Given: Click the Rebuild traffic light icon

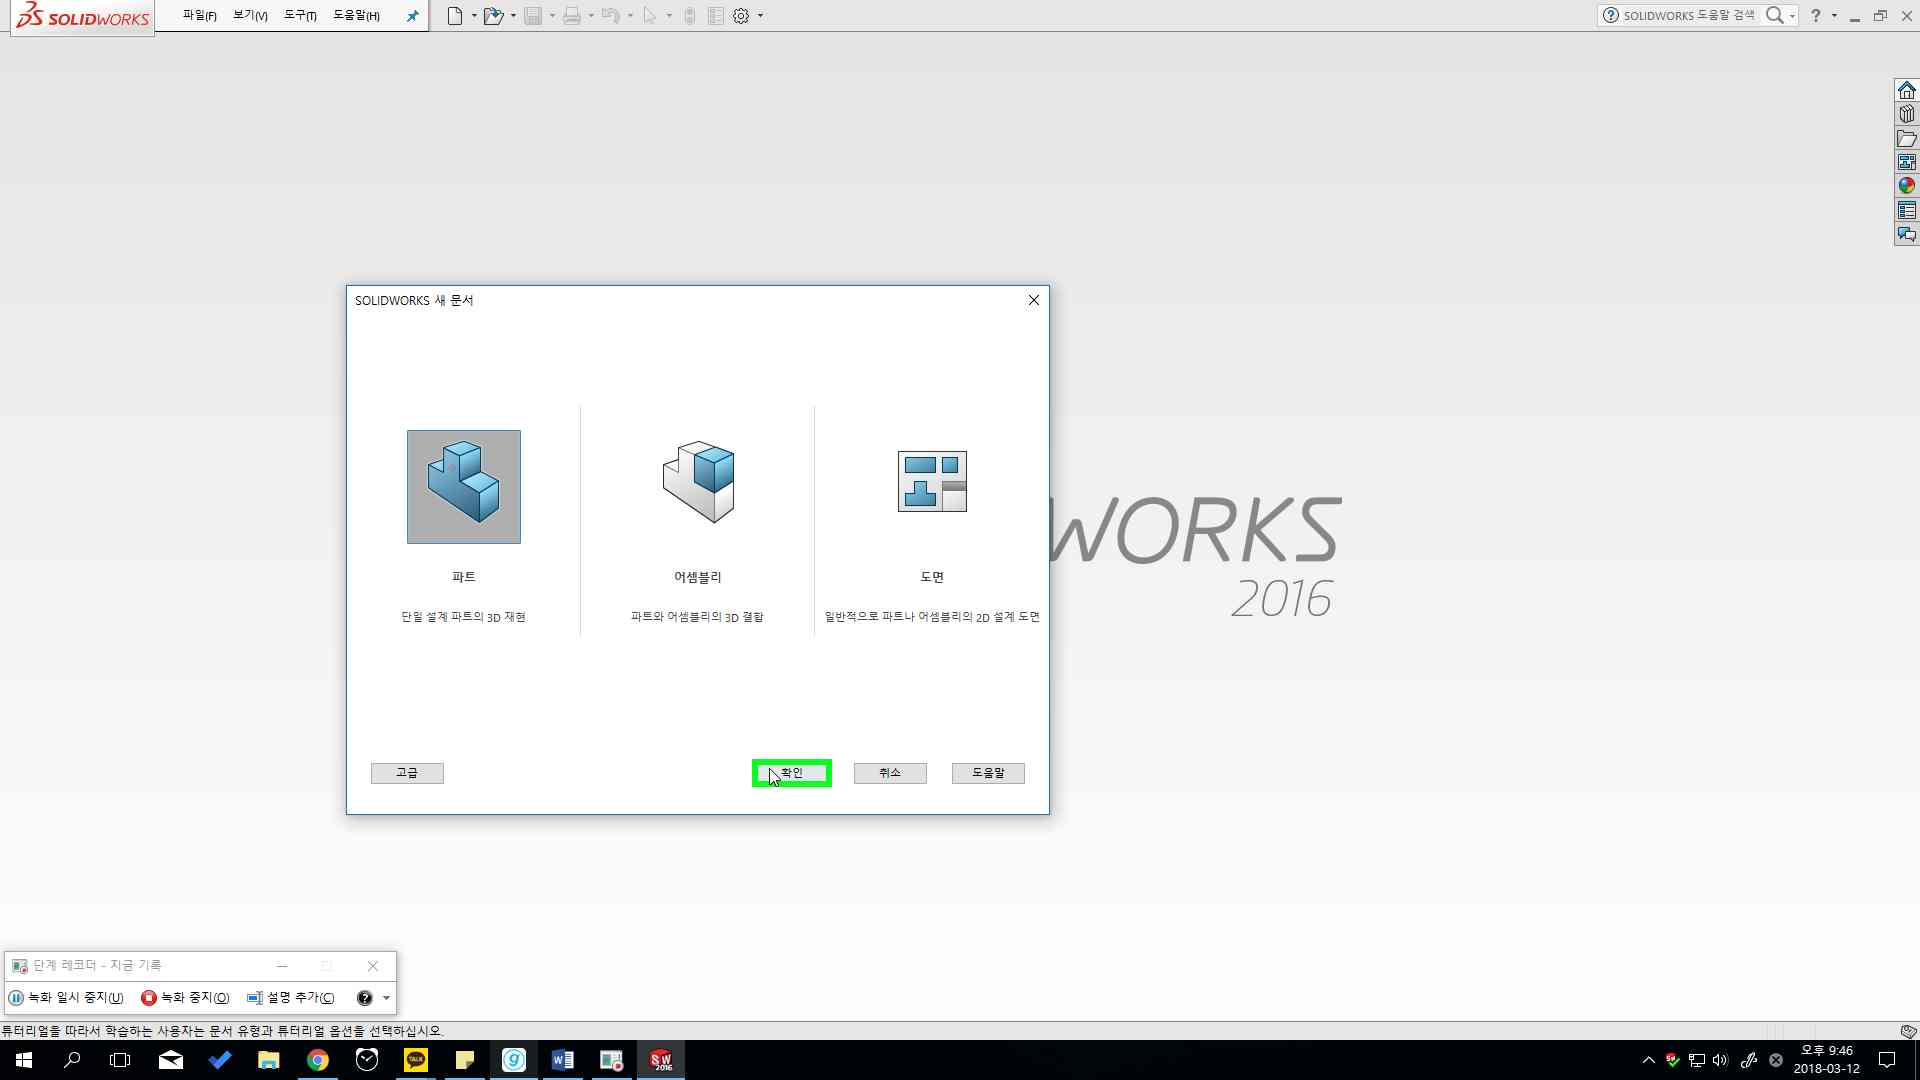Looking at the screenshot, I should [690, 16].
